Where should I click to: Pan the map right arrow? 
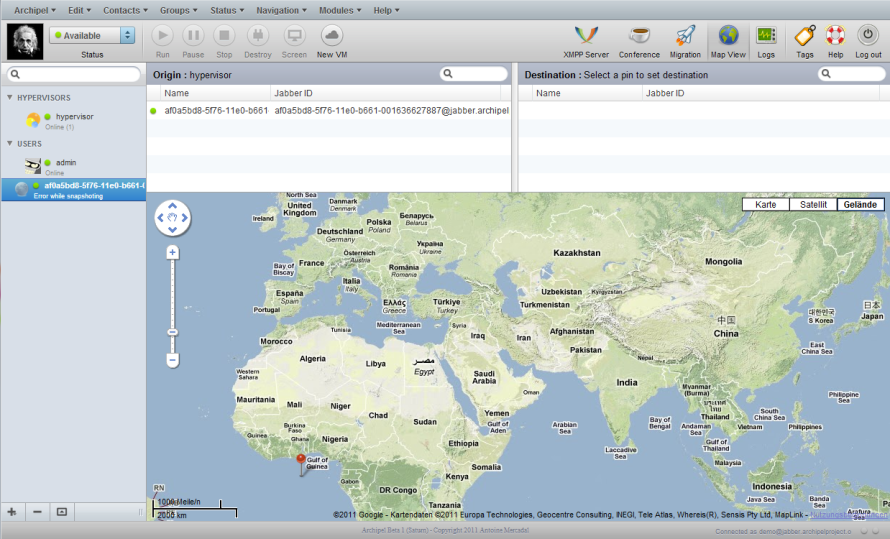coord(184,217)
